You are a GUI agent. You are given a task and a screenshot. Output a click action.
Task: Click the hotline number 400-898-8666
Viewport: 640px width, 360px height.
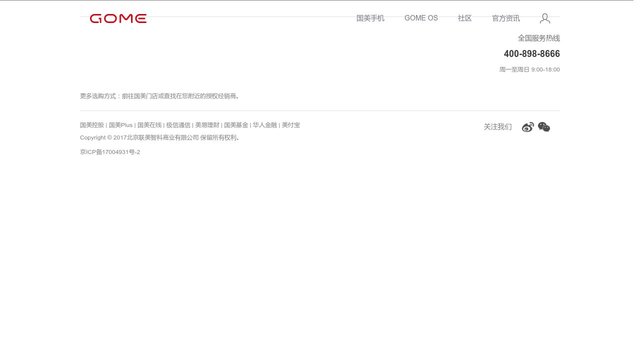coord(532,54)
